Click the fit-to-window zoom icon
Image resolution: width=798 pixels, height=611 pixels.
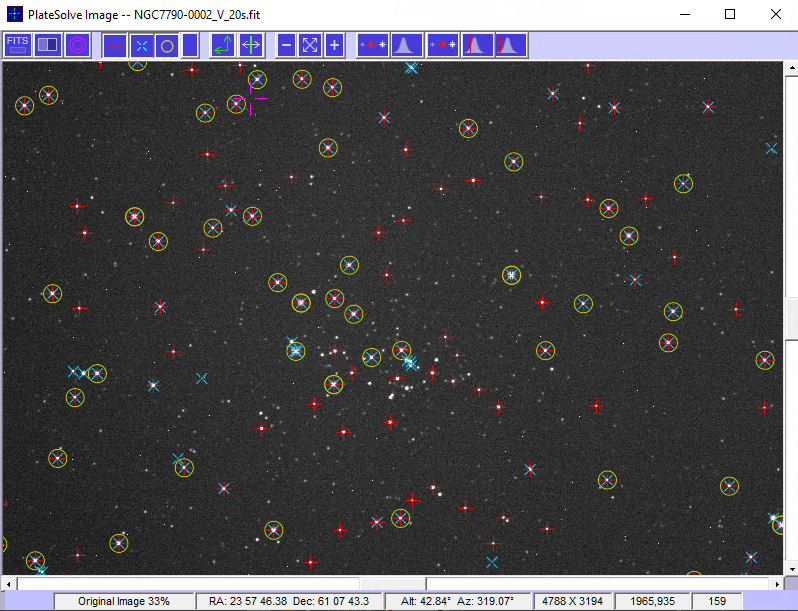[310, 45]
